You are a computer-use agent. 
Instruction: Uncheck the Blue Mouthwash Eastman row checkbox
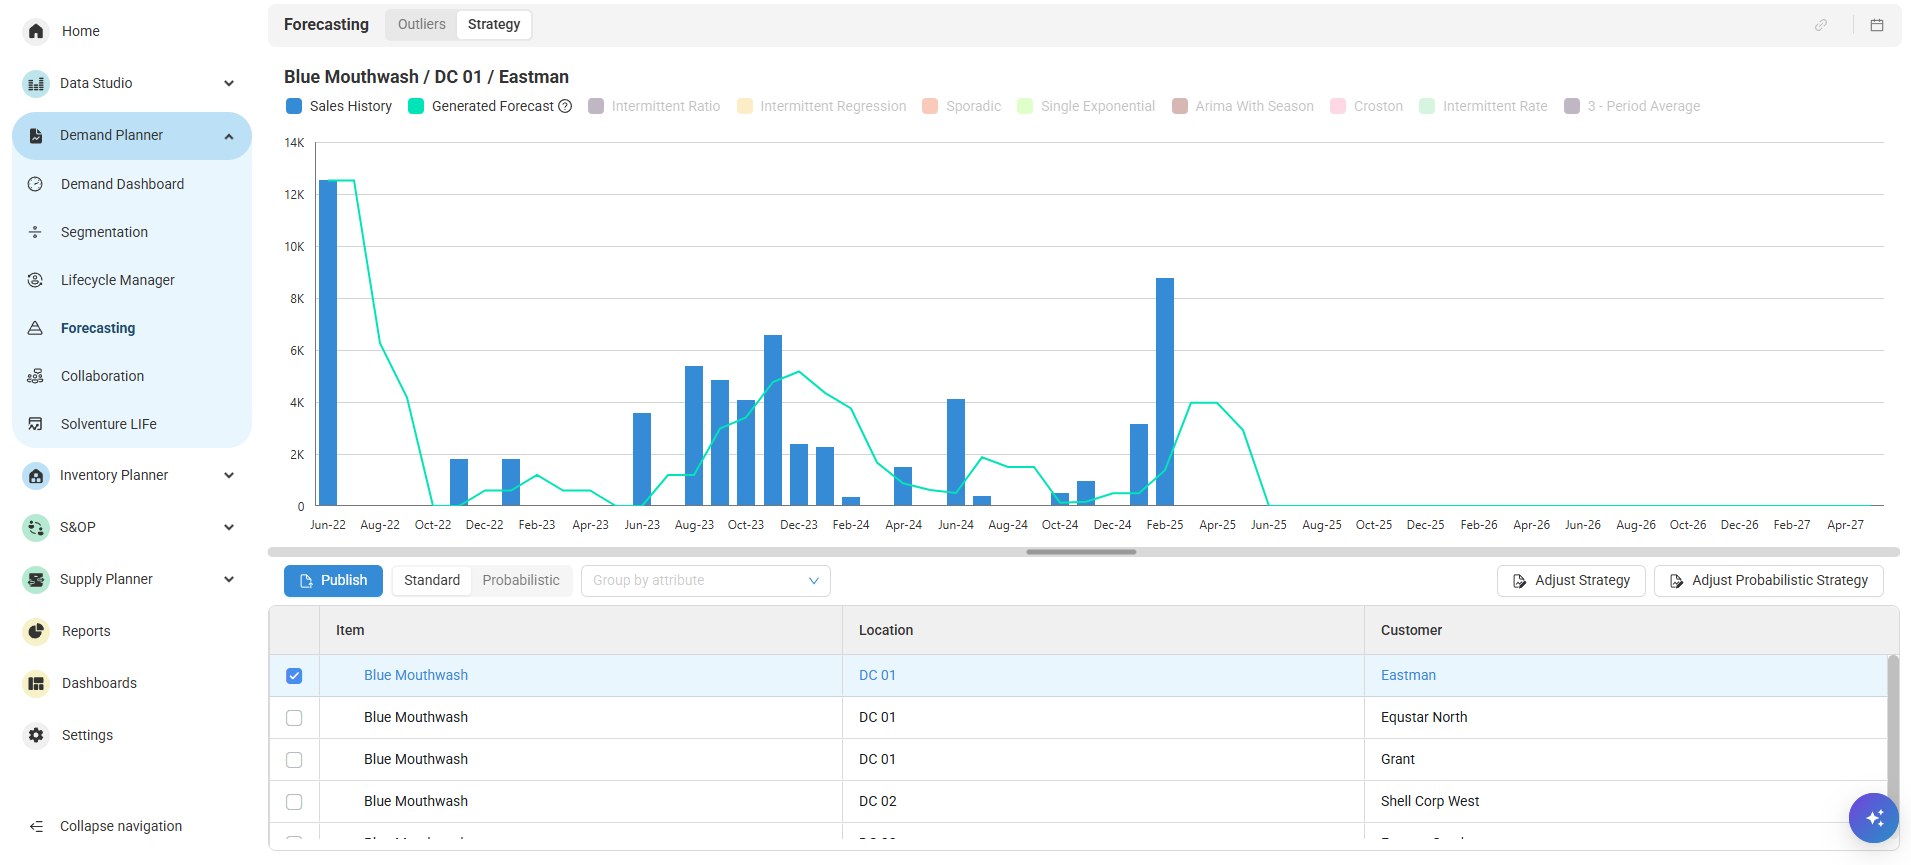point(294,676)
